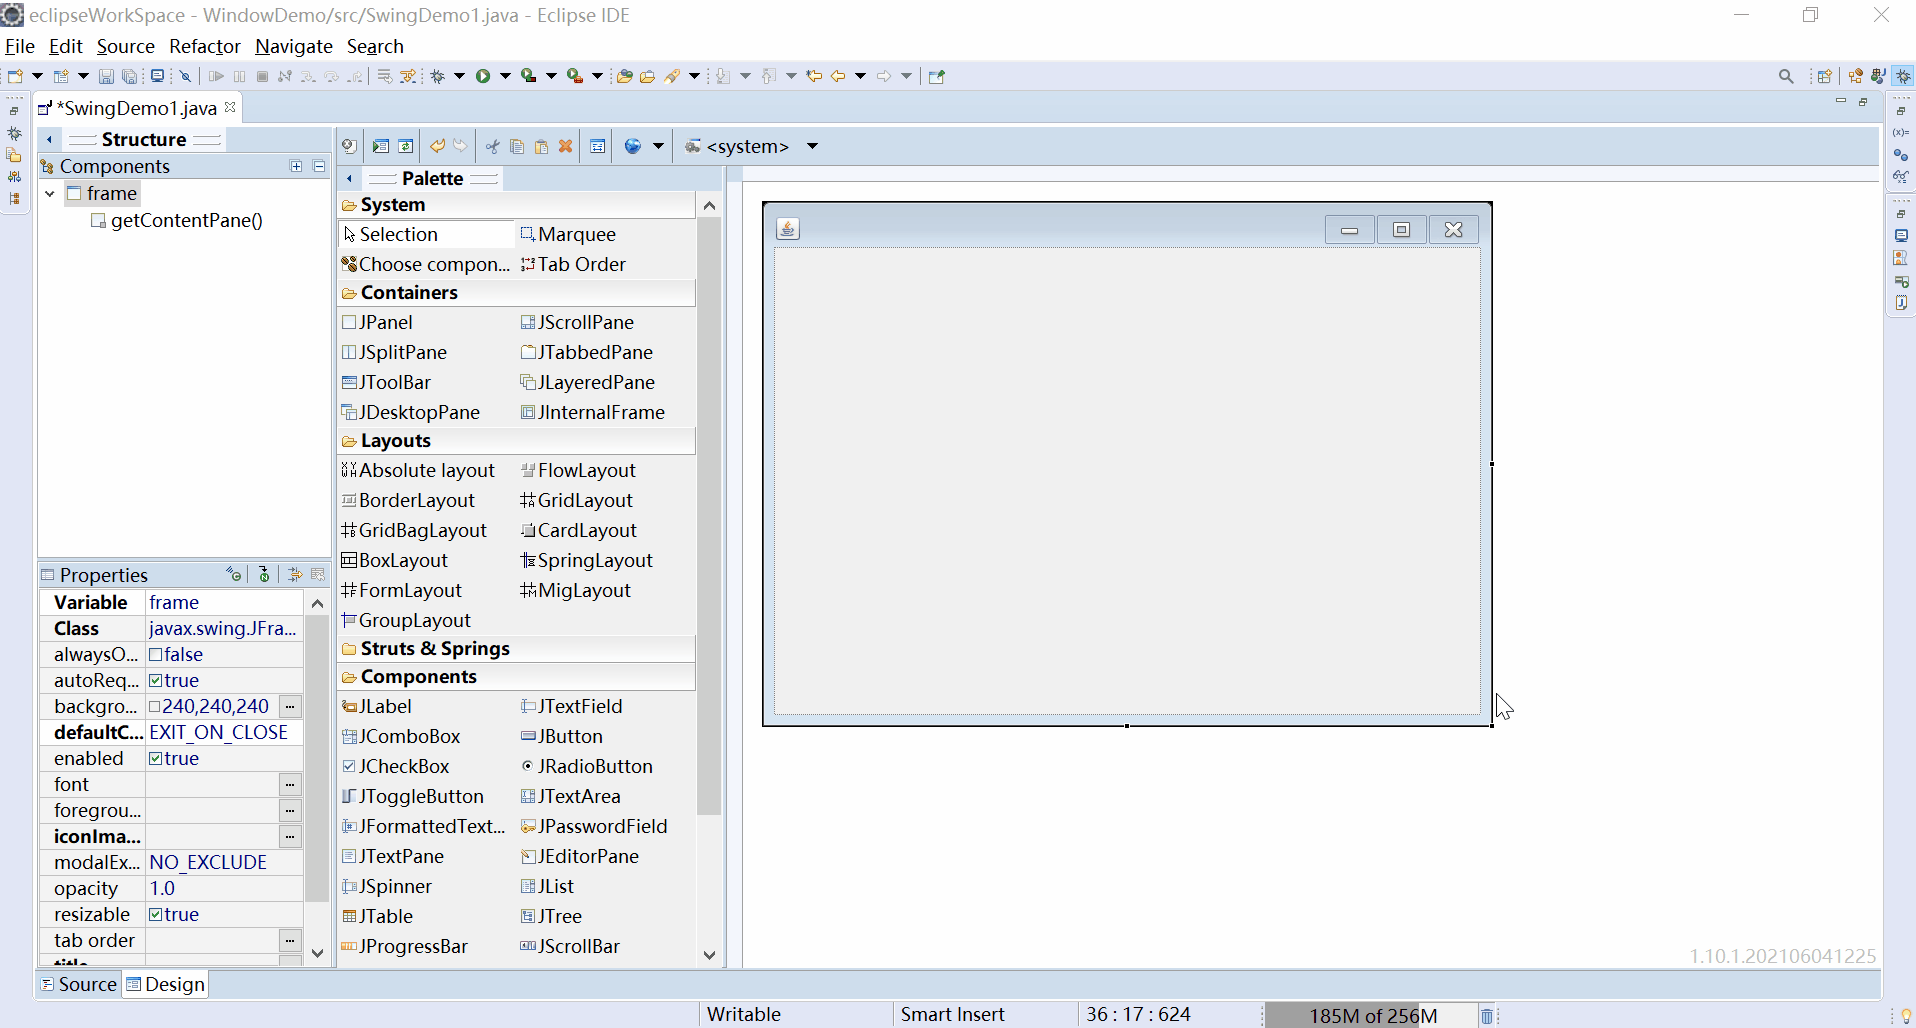Click the Save icon in main toolbar

(x=106, y=76)
